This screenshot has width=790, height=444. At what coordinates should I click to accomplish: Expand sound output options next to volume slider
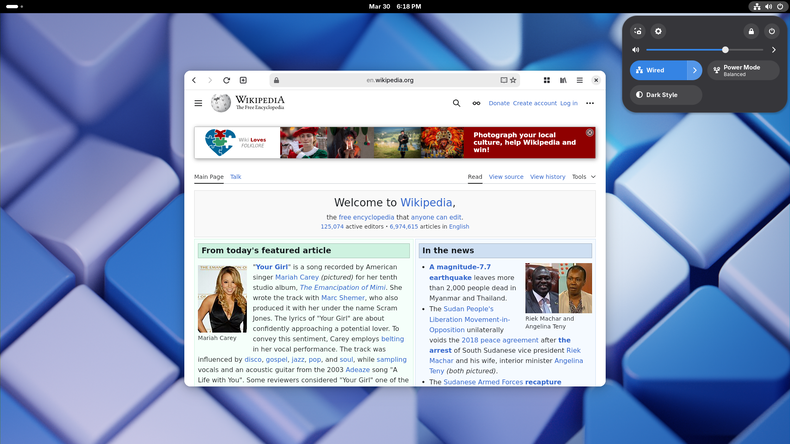pyautogui.click(x=773, y=49)
